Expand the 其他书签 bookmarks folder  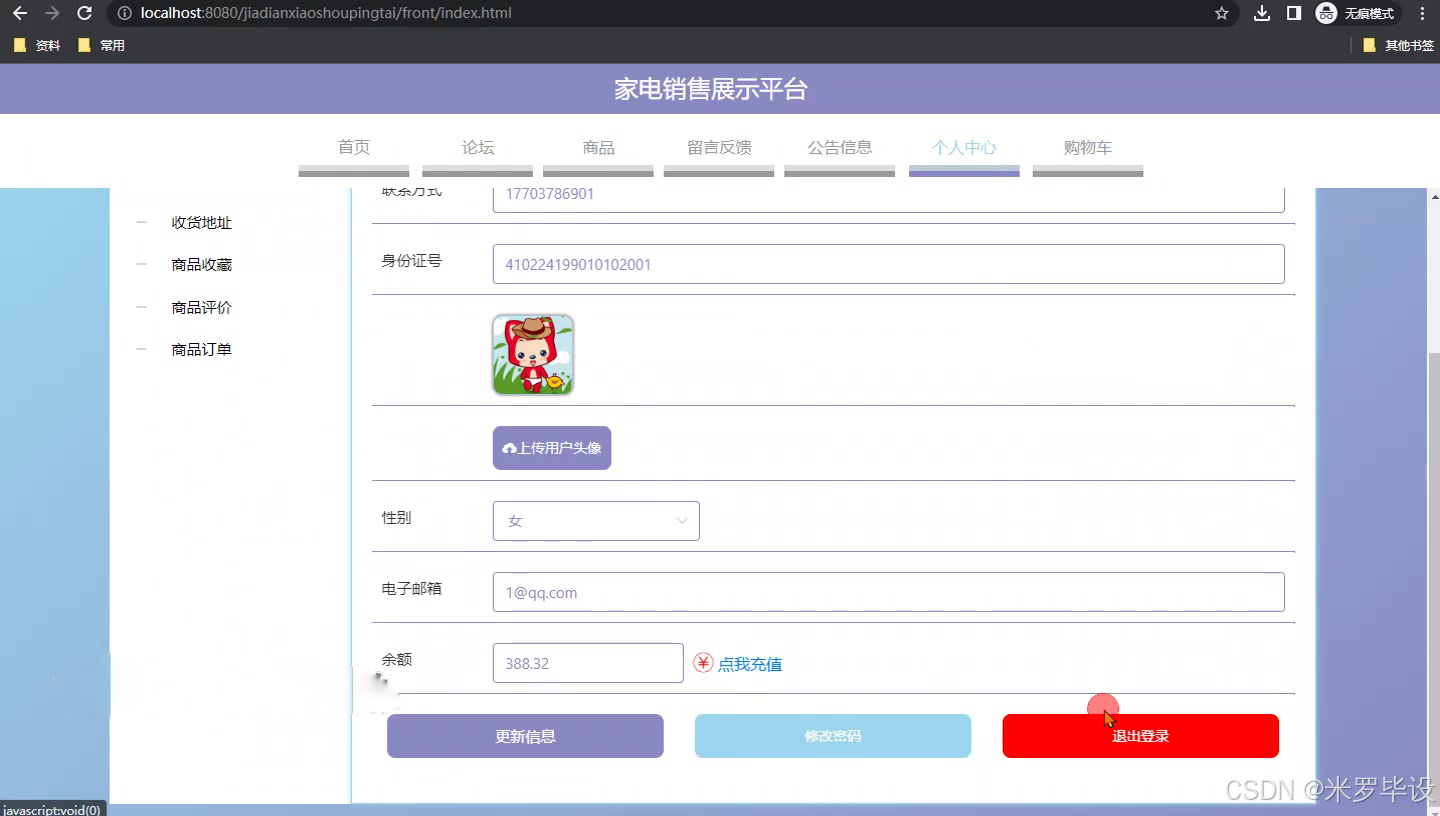point(1403,44)
